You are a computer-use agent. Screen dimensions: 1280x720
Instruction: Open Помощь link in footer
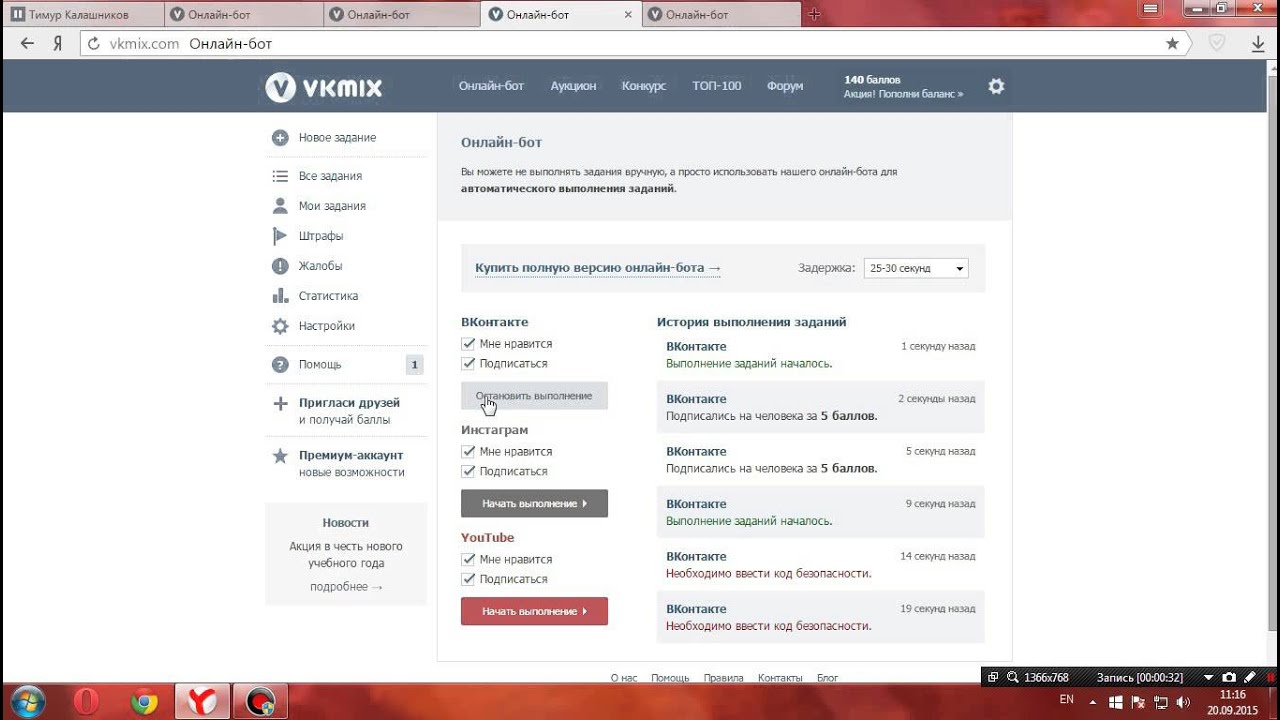click(670, 678)
